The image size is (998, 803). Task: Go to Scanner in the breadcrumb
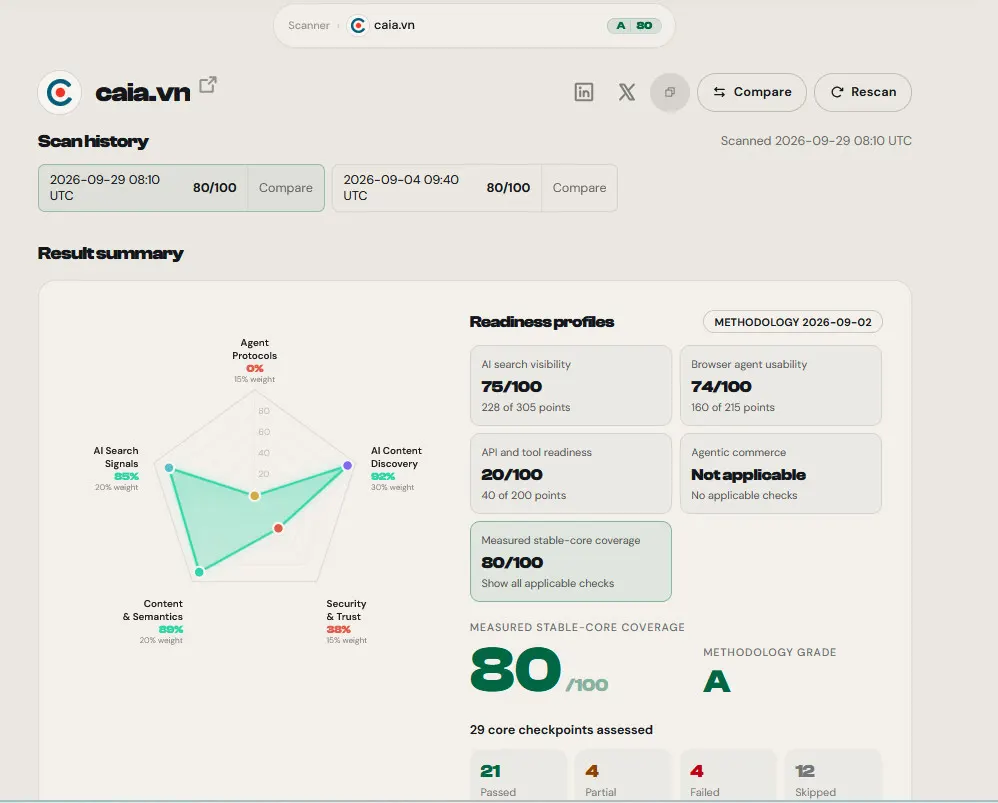click(309, 25)
